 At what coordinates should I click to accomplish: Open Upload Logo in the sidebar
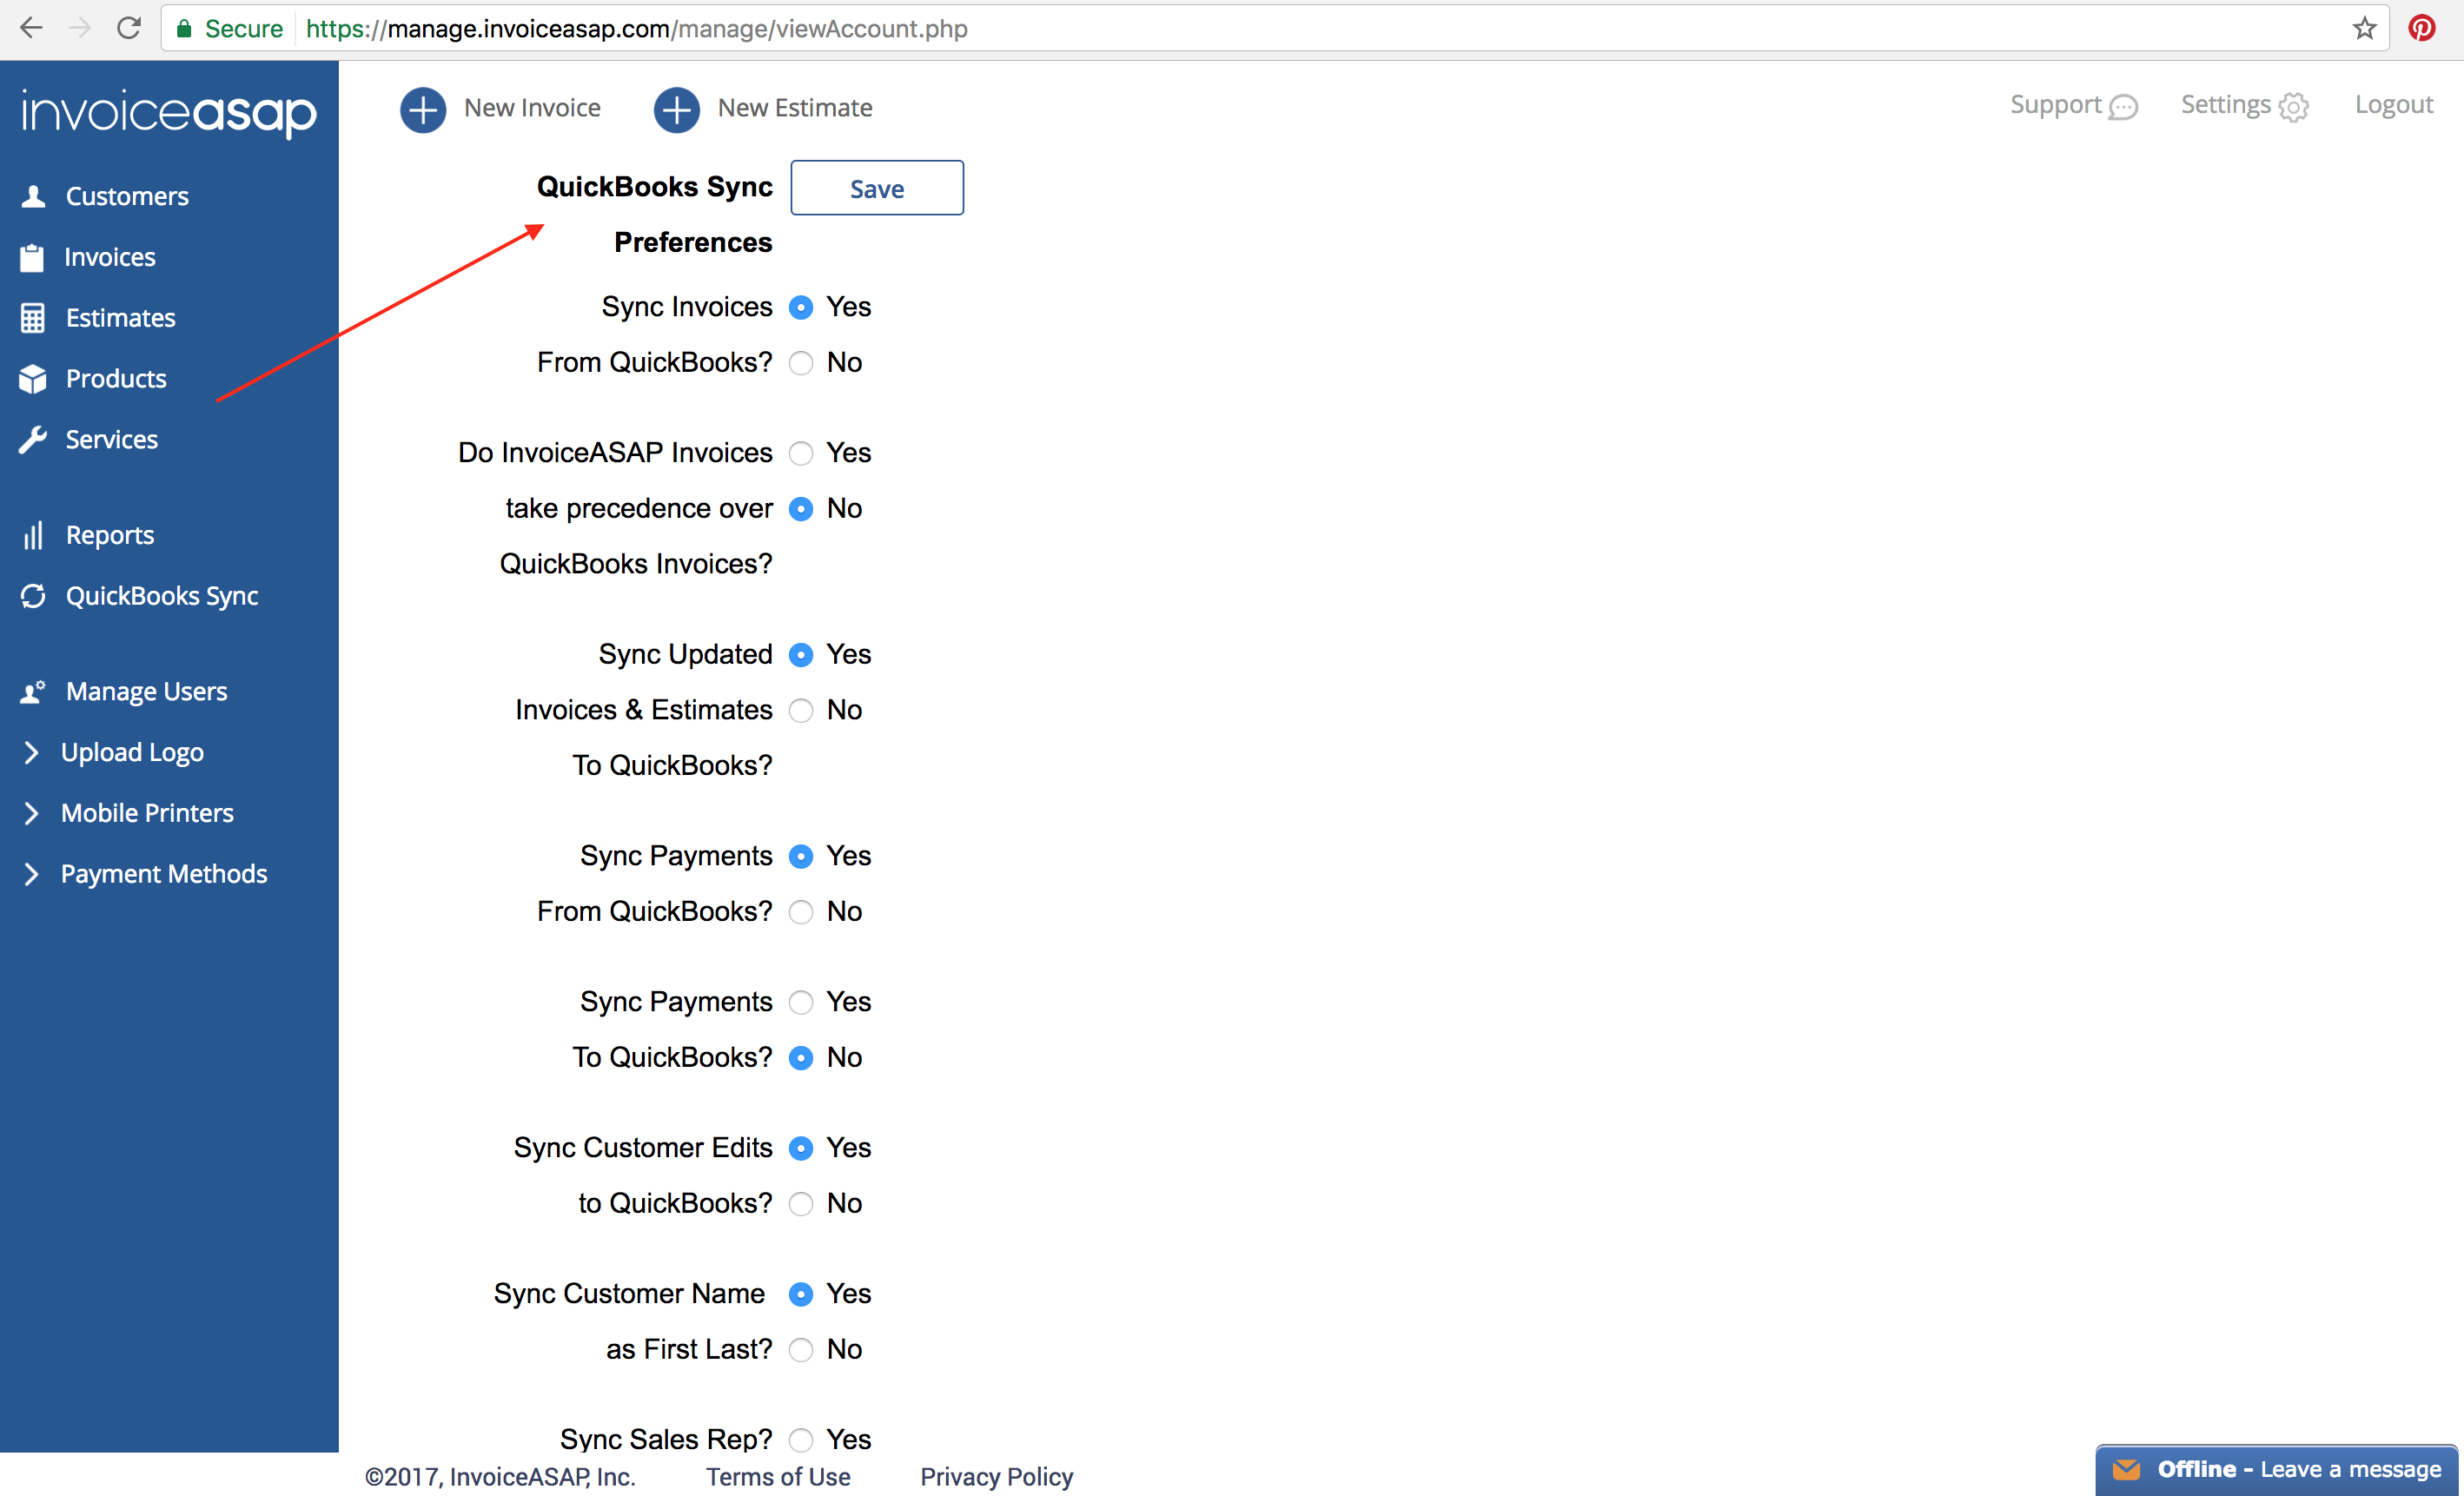132,752
